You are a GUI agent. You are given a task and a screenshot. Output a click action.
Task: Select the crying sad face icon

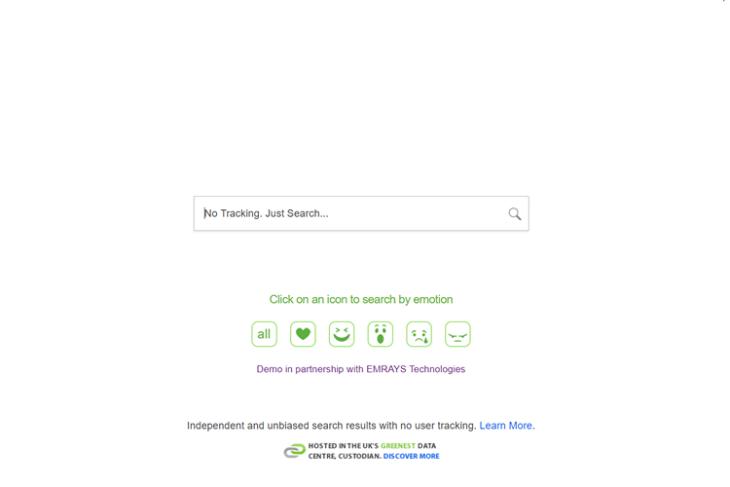pos(419,334)
